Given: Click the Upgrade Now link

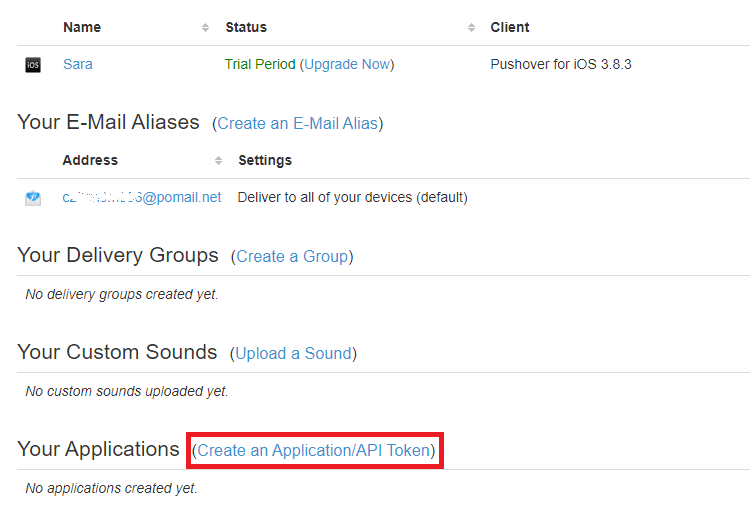Looking at the screenshot, I should 347,64.
